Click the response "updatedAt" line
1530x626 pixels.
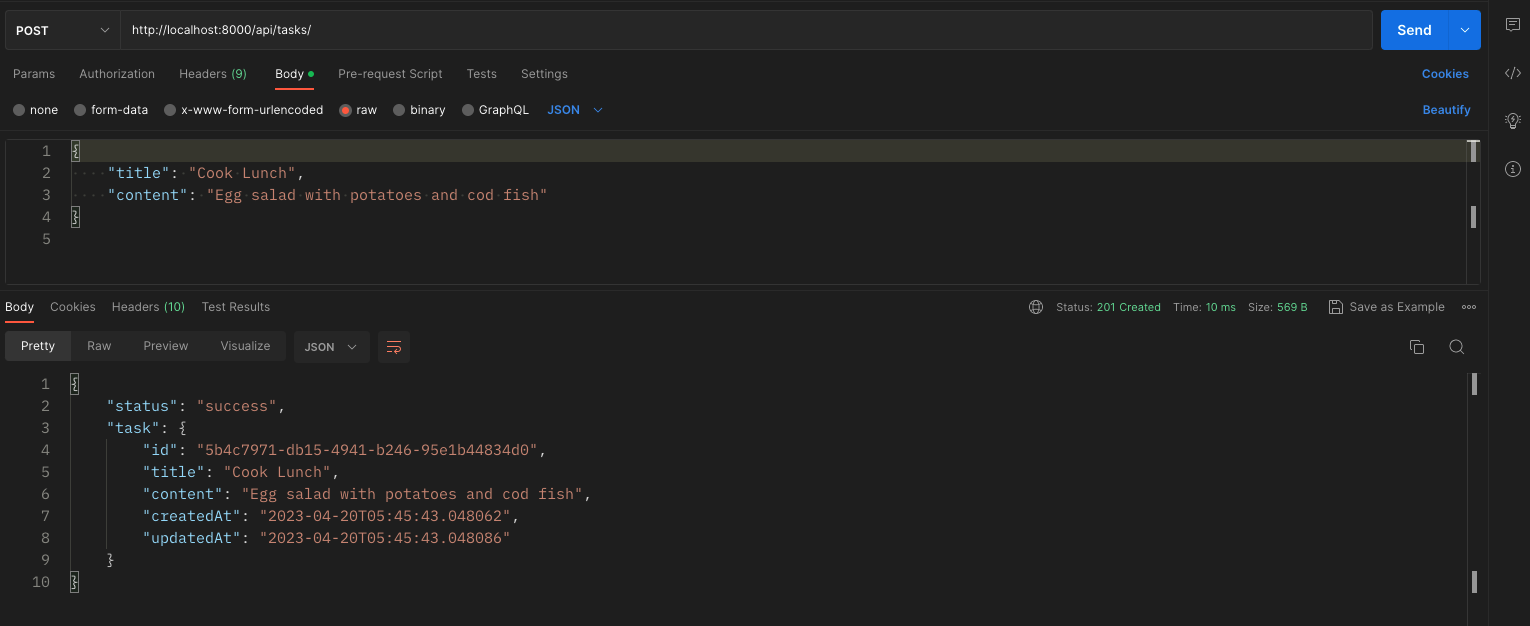pyautogui.click(x=327, y=538)
